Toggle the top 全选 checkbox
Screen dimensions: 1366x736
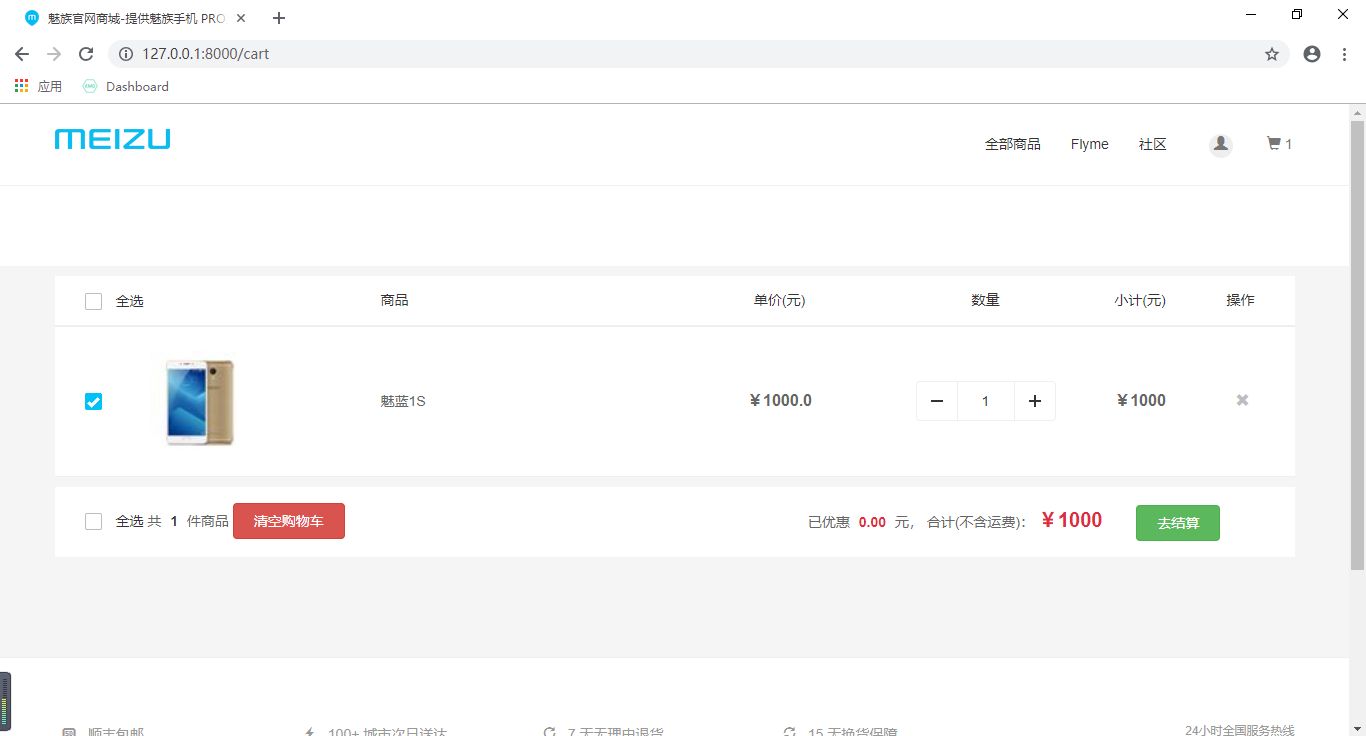94,301
